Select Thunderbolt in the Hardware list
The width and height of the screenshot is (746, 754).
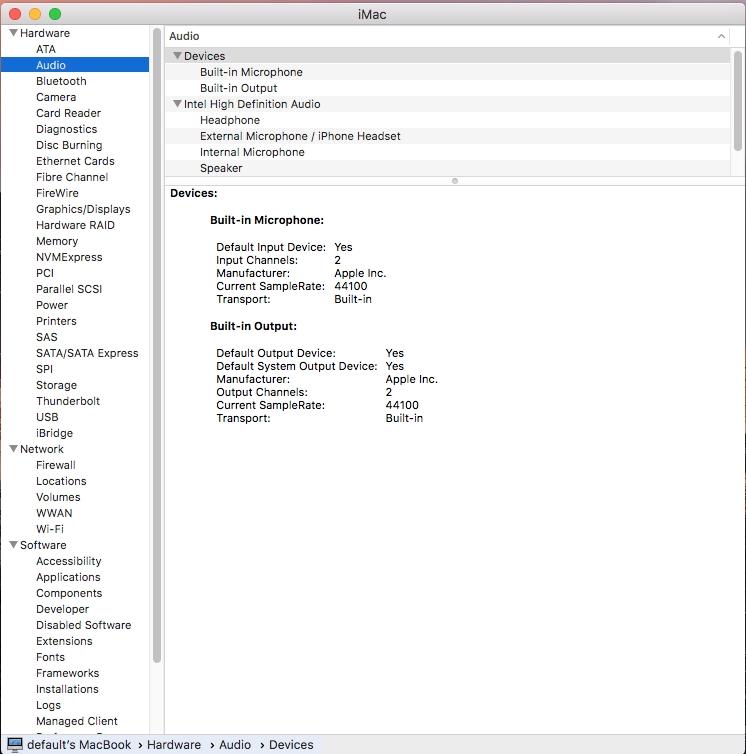tap(68, 401)
